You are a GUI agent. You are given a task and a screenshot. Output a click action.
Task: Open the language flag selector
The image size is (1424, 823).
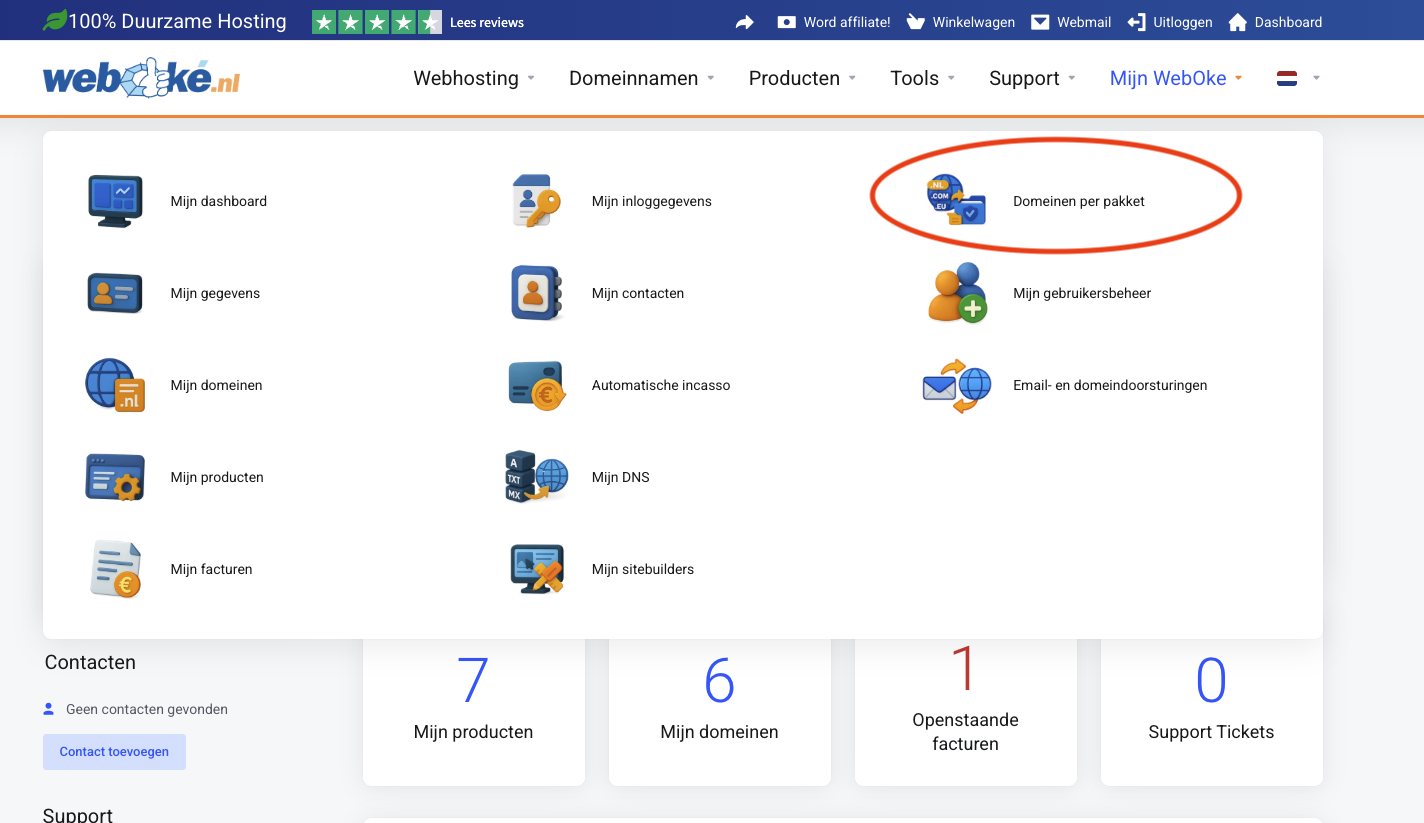[1298, 78]
